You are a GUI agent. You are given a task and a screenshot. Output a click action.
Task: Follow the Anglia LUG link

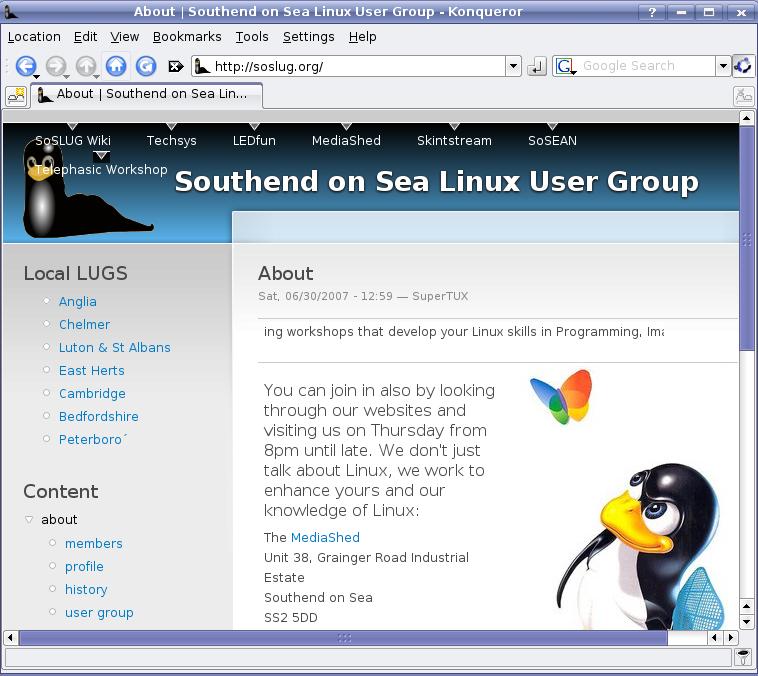pos(78,302)
